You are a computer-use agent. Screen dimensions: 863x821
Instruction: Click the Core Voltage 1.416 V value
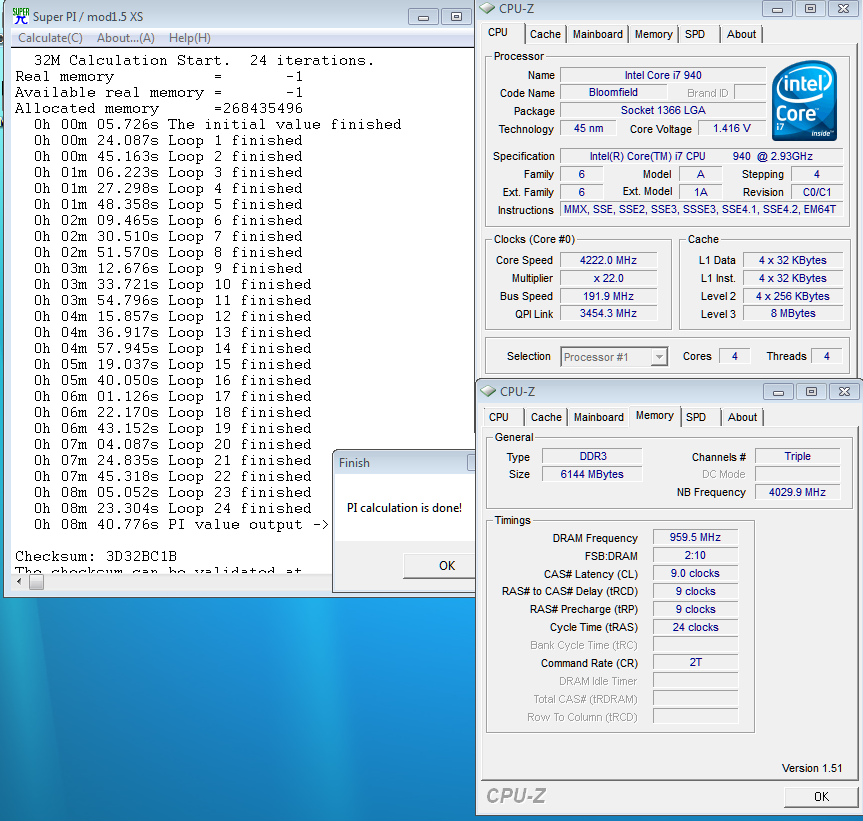(x=731, y=128)
